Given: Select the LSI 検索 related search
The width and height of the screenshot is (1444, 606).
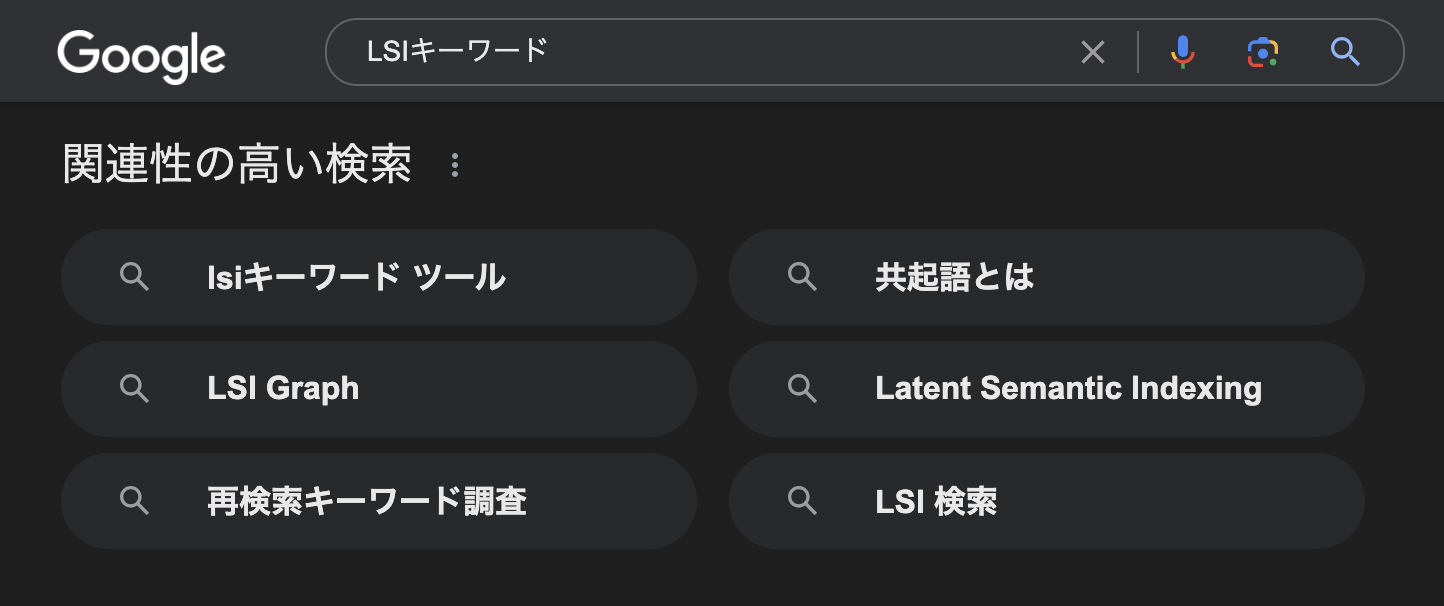Looking at the screenshot, I should (936, 501).
